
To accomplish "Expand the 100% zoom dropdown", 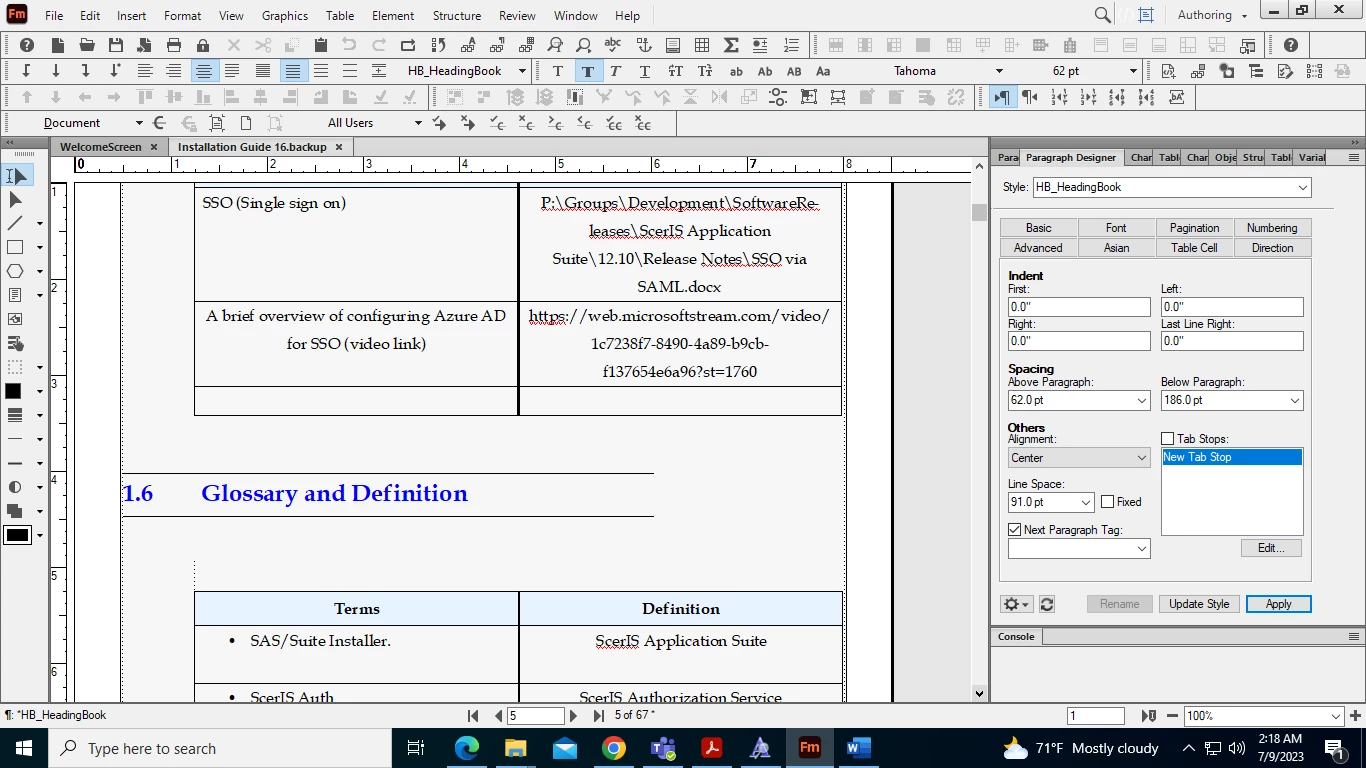I will tap(1336, 716).
